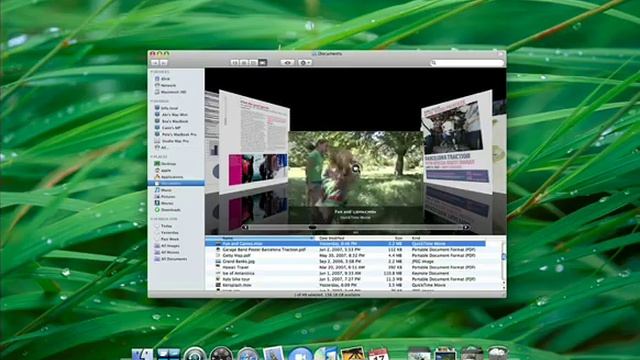This screenshot has height=360, width=640.
Task: Connect to Studio Mac Pro
Action: click(x=172, y=141)
